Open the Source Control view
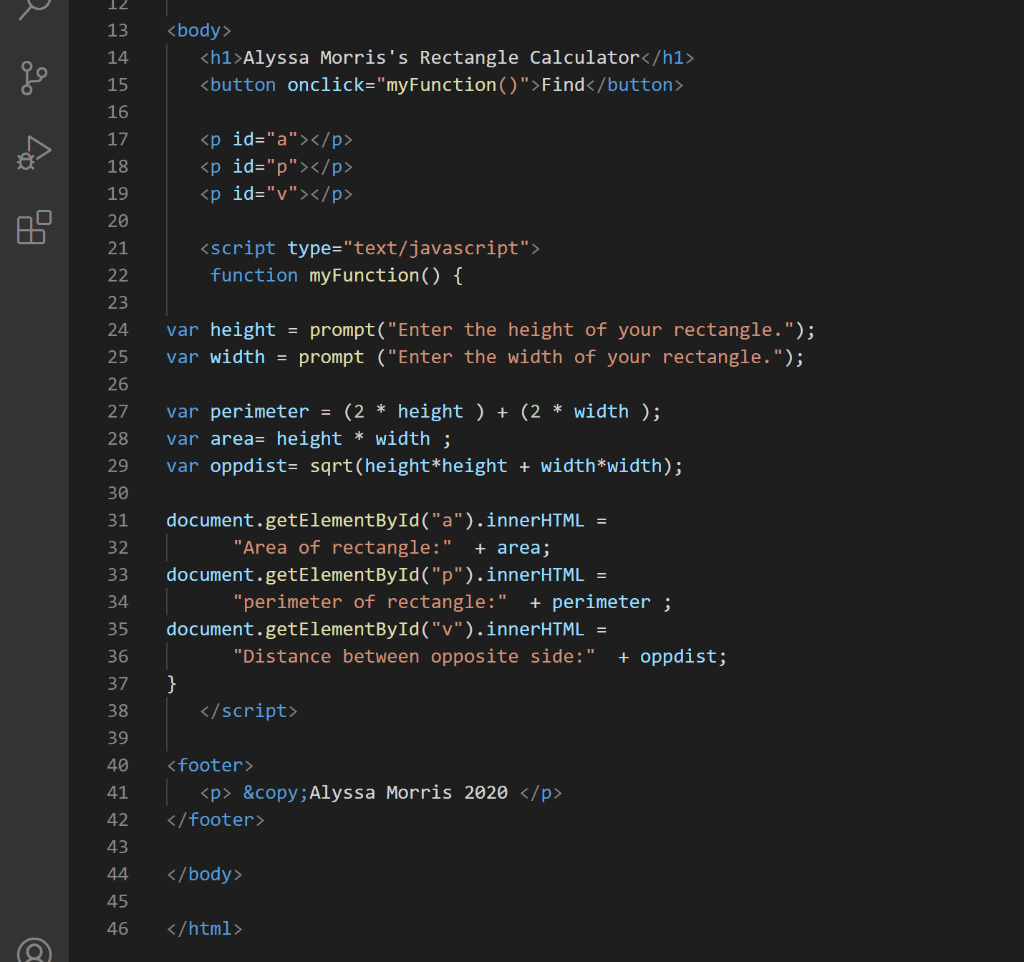Screen dimensions: 1024x962 coord(34,78)
